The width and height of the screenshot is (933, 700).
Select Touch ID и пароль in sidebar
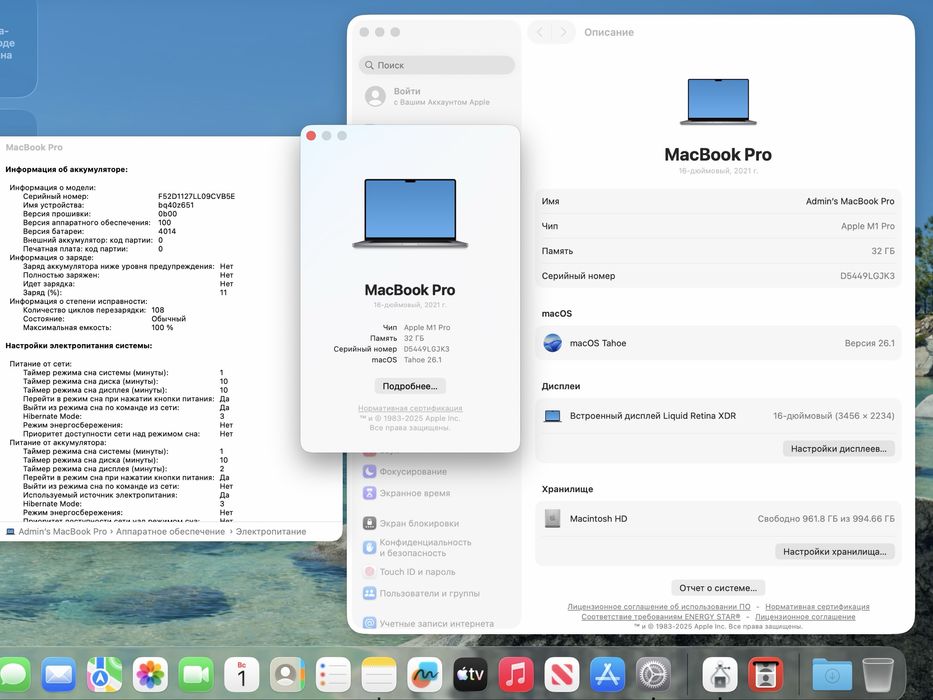[417, 571]
